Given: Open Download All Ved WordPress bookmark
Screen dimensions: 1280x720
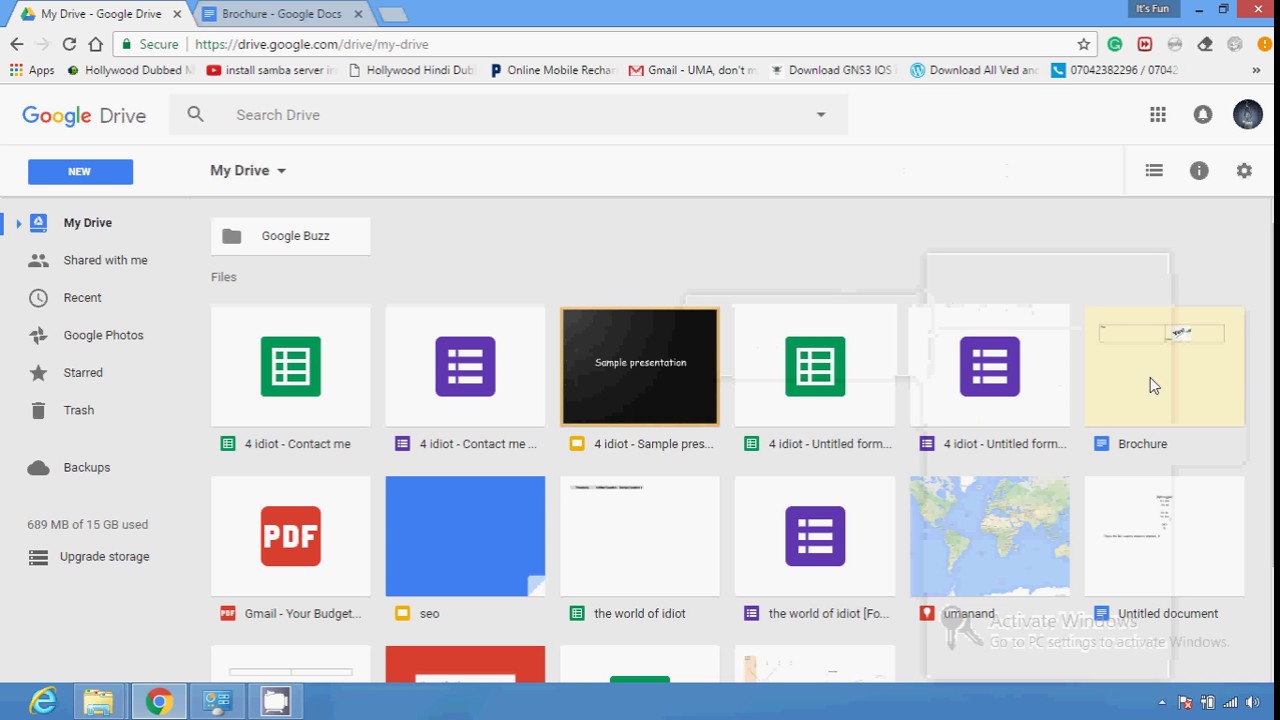Looking at the screenshot, I should pyautogui.click(x=974, y=70).
